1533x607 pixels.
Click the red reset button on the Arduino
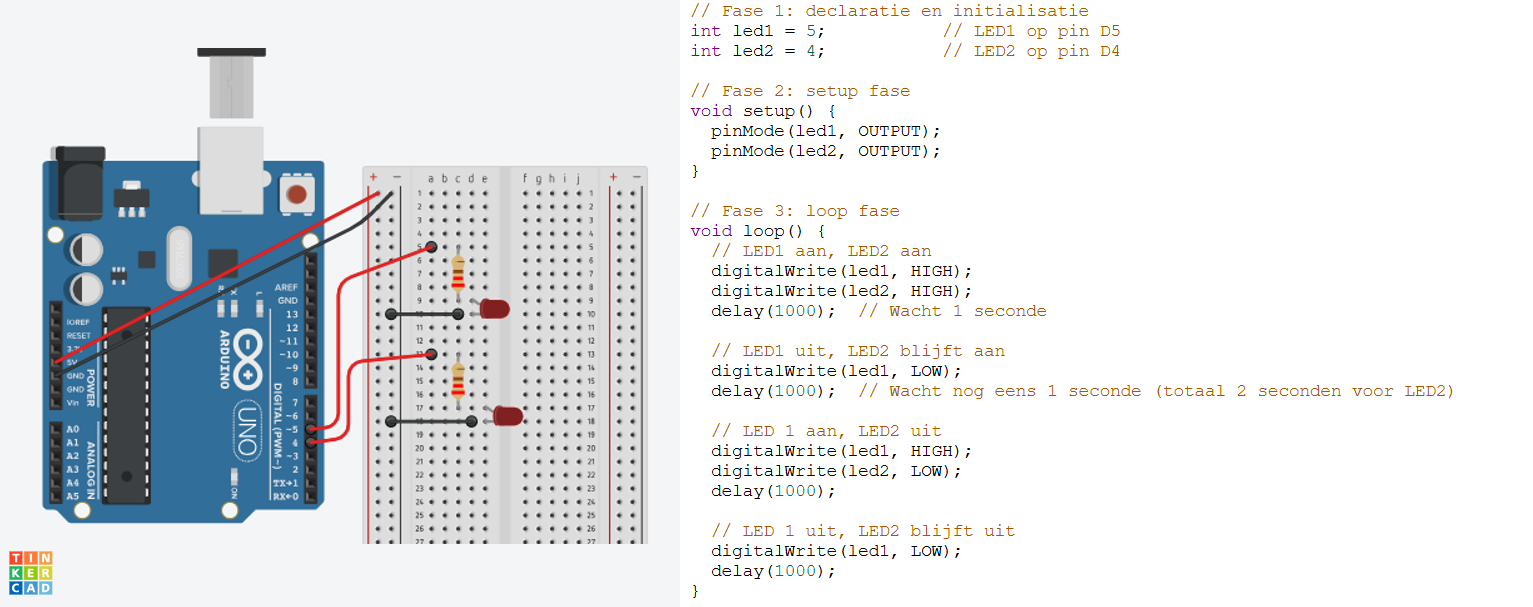point(295,194)
